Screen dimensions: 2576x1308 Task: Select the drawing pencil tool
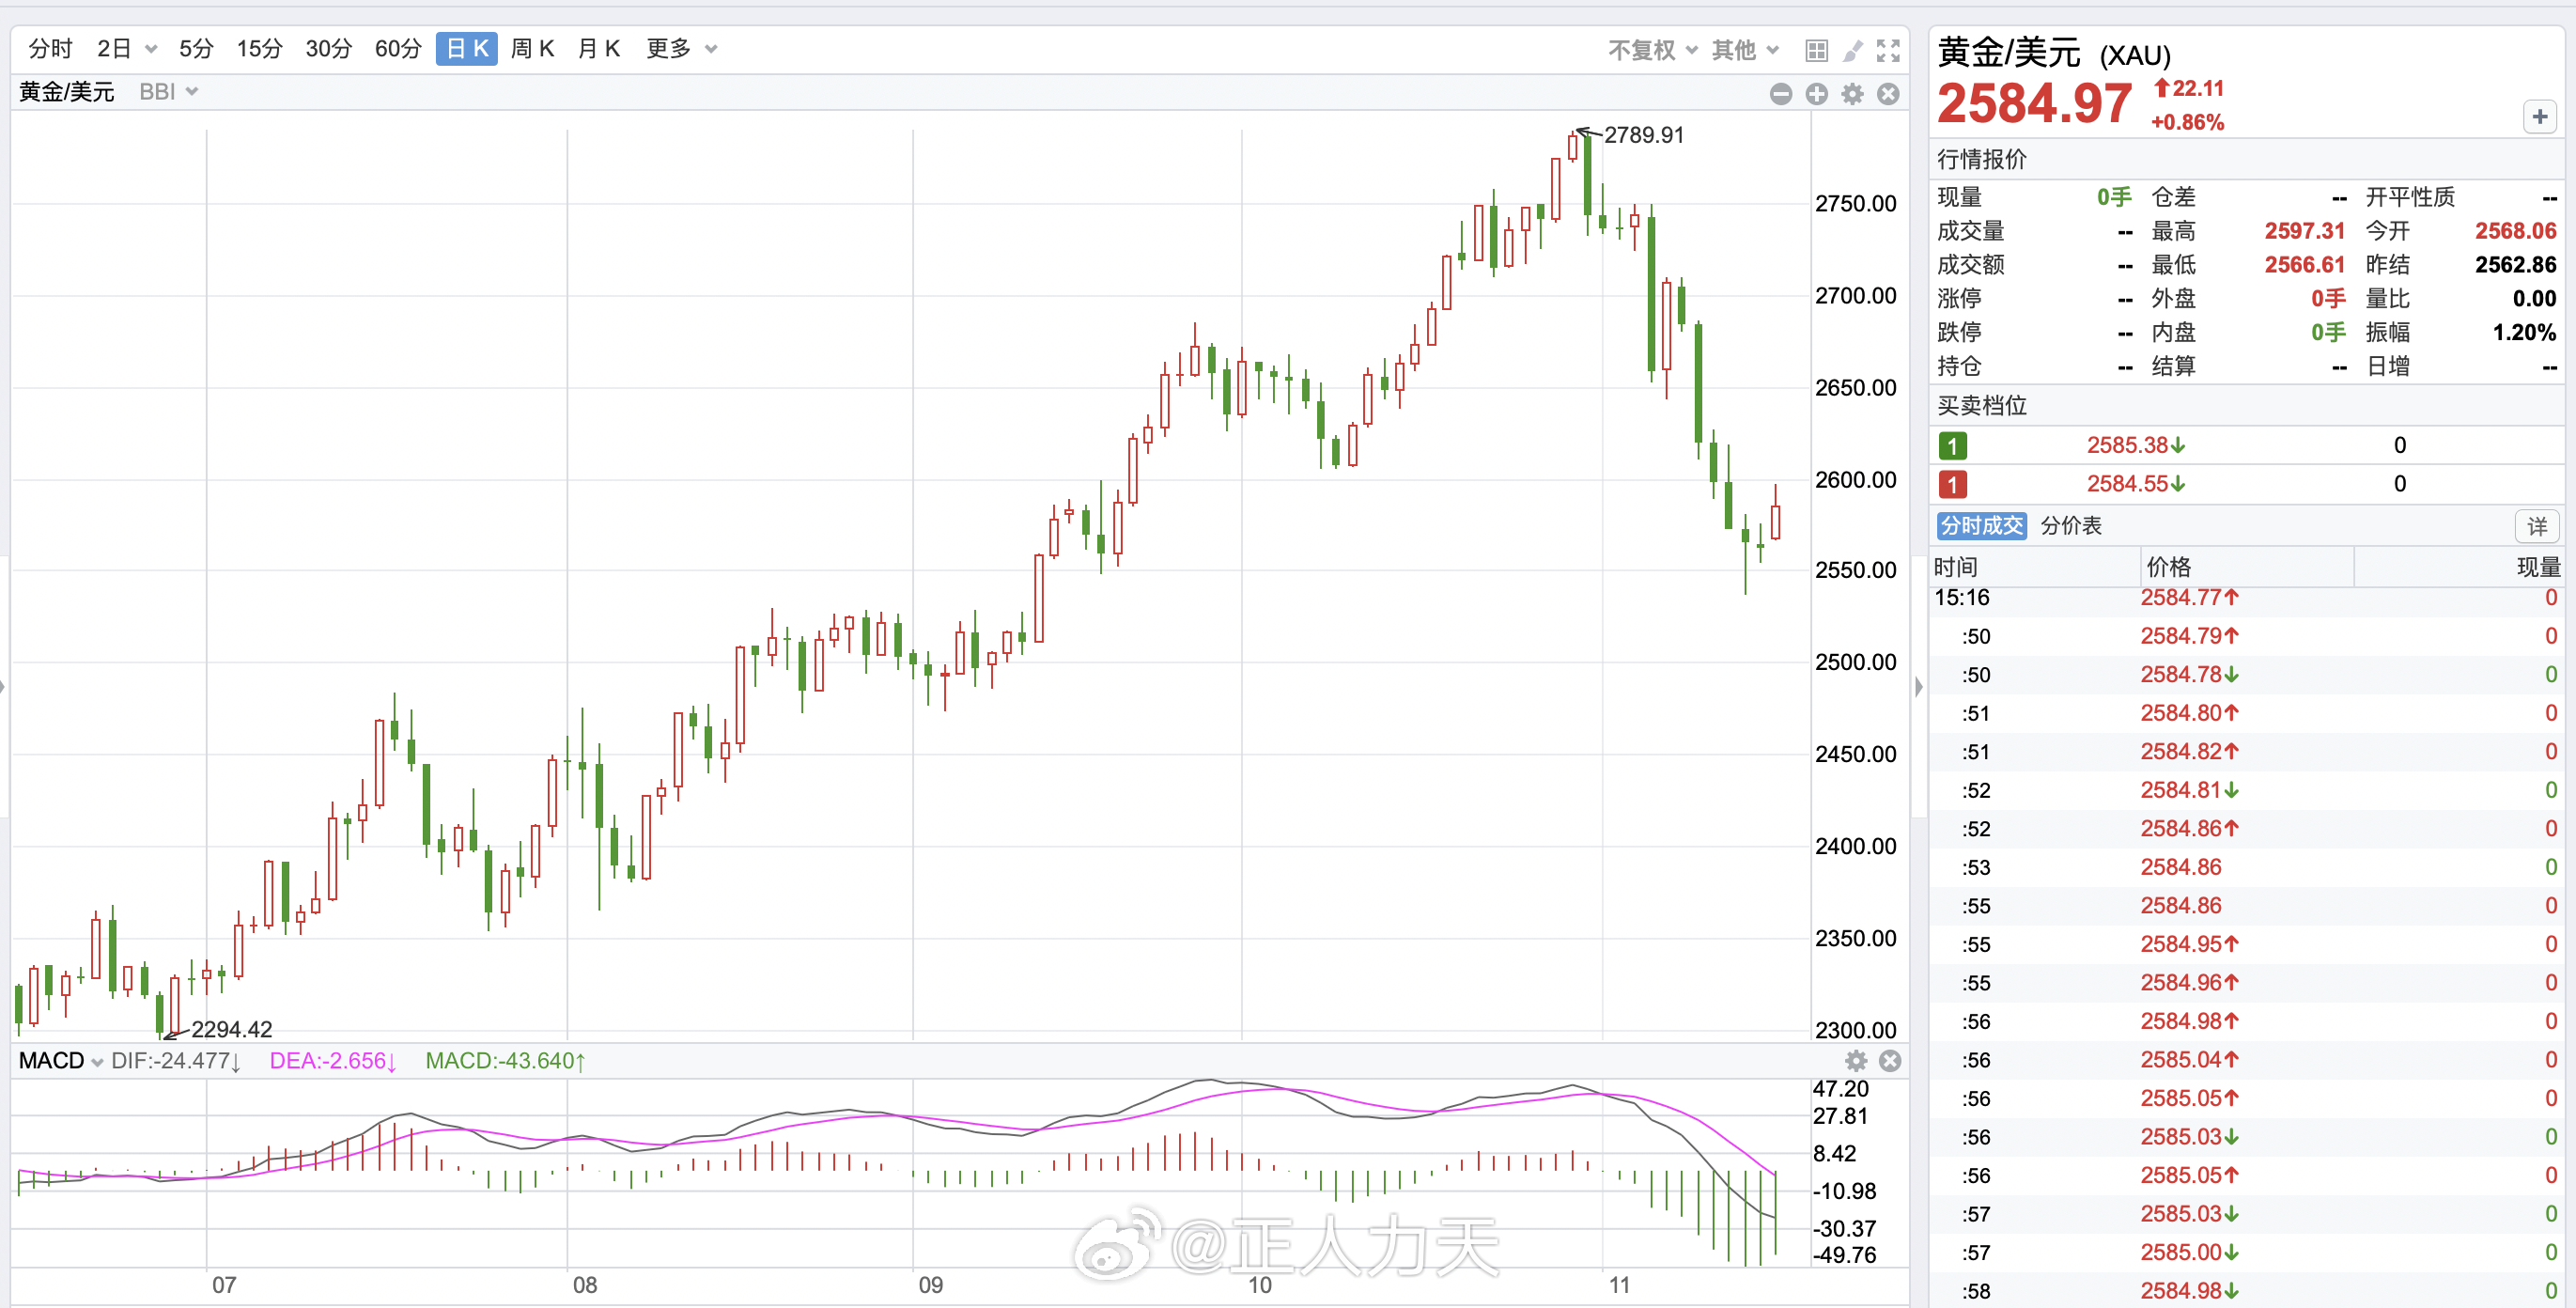1852,50
